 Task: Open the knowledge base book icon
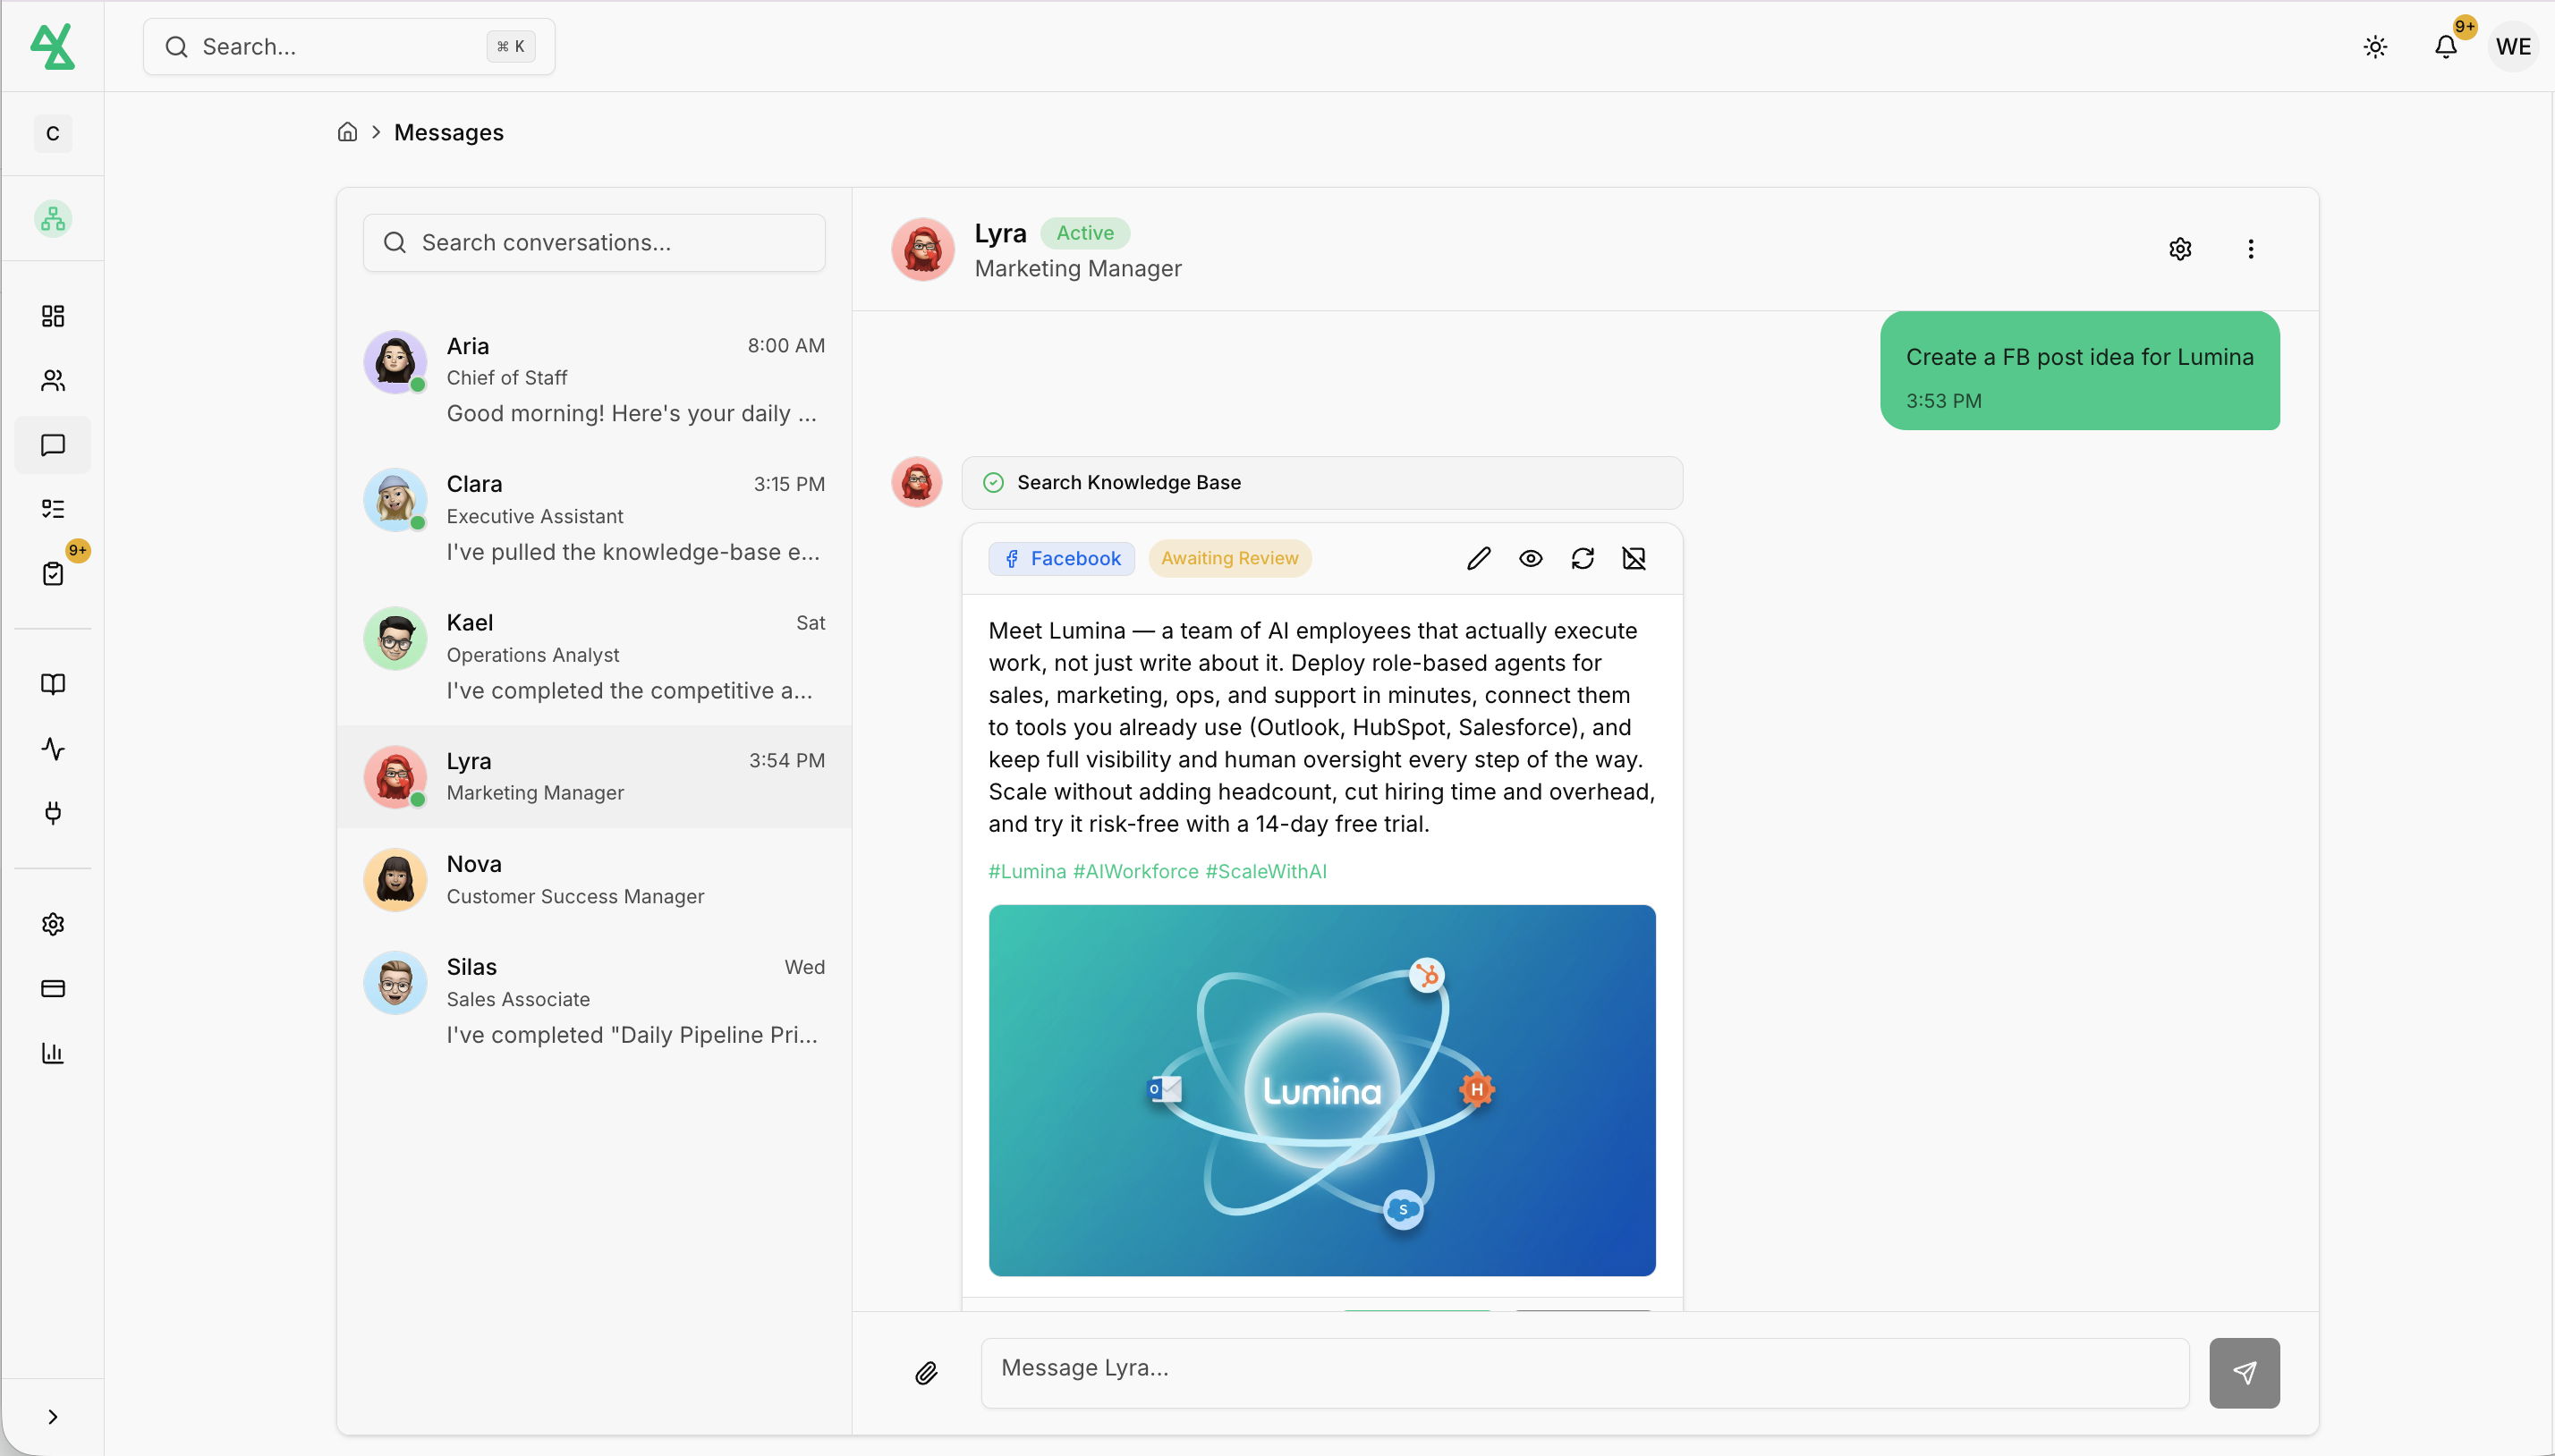[53, 684]
